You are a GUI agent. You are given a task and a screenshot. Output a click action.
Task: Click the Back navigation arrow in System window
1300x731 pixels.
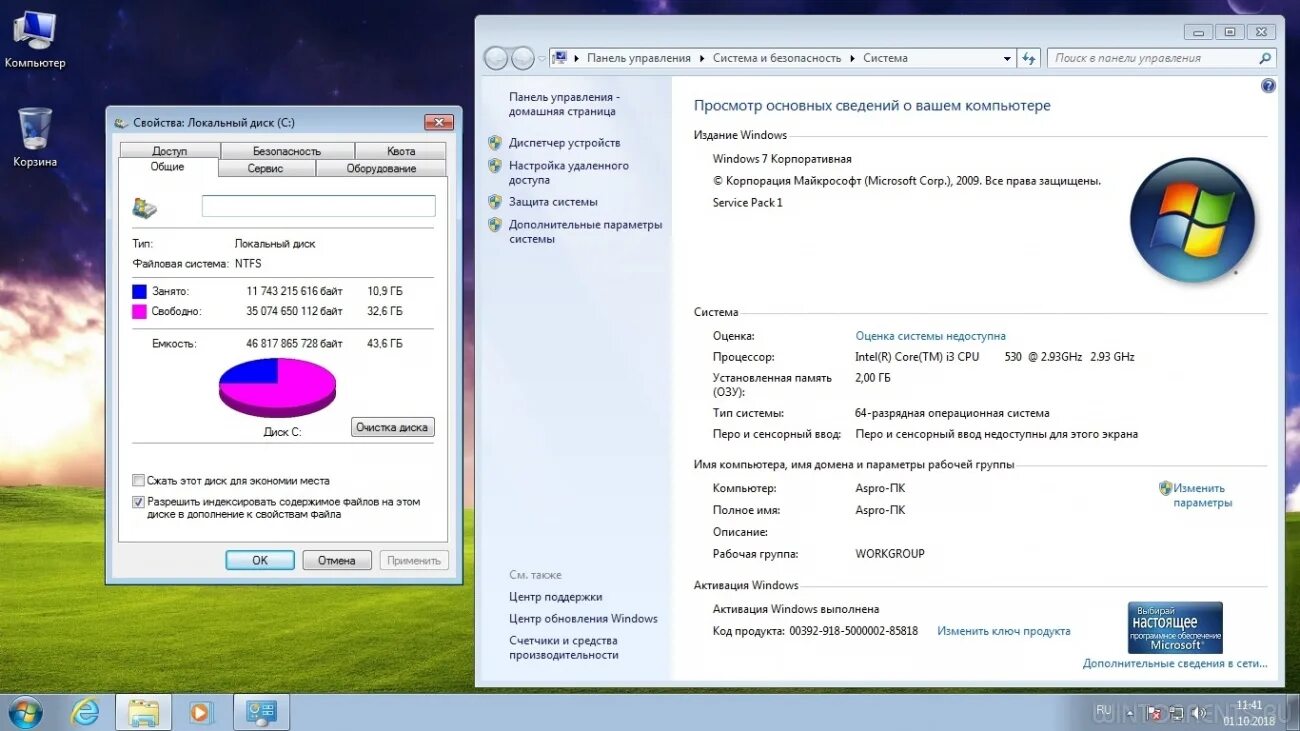click(x=496, y=58)
